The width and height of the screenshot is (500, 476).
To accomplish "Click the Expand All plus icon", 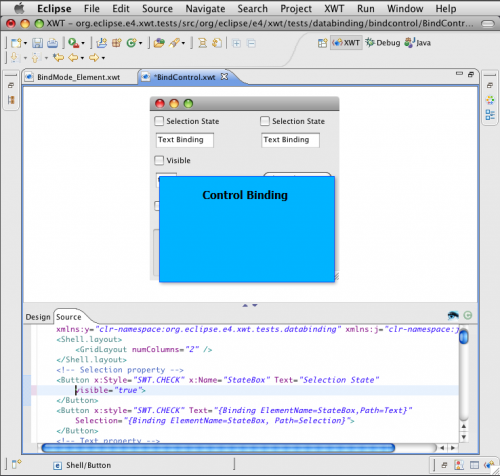I will [x=236, y=43].
